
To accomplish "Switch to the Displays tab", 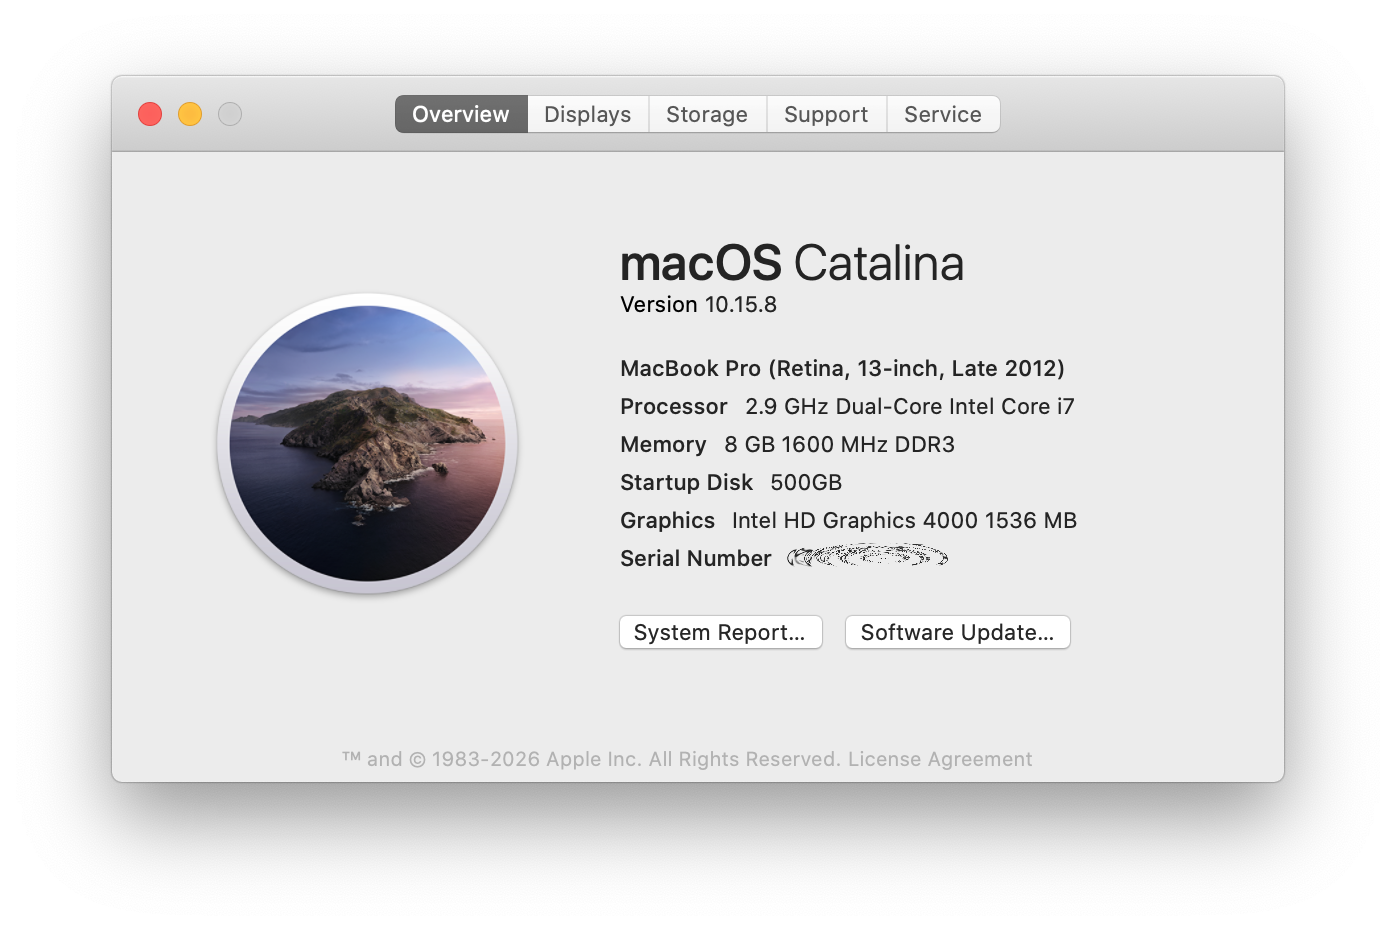I will [x=587, y=114].
